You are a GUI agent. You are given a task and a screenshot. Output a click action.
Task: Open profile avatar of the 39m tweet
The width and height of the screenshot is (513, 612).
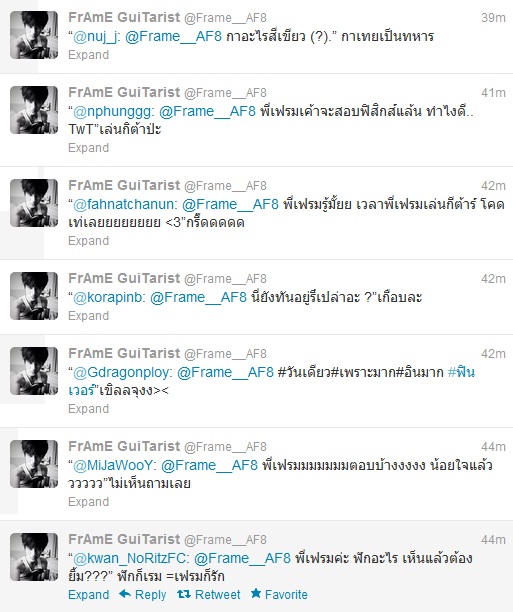click(x=34, y=35)
